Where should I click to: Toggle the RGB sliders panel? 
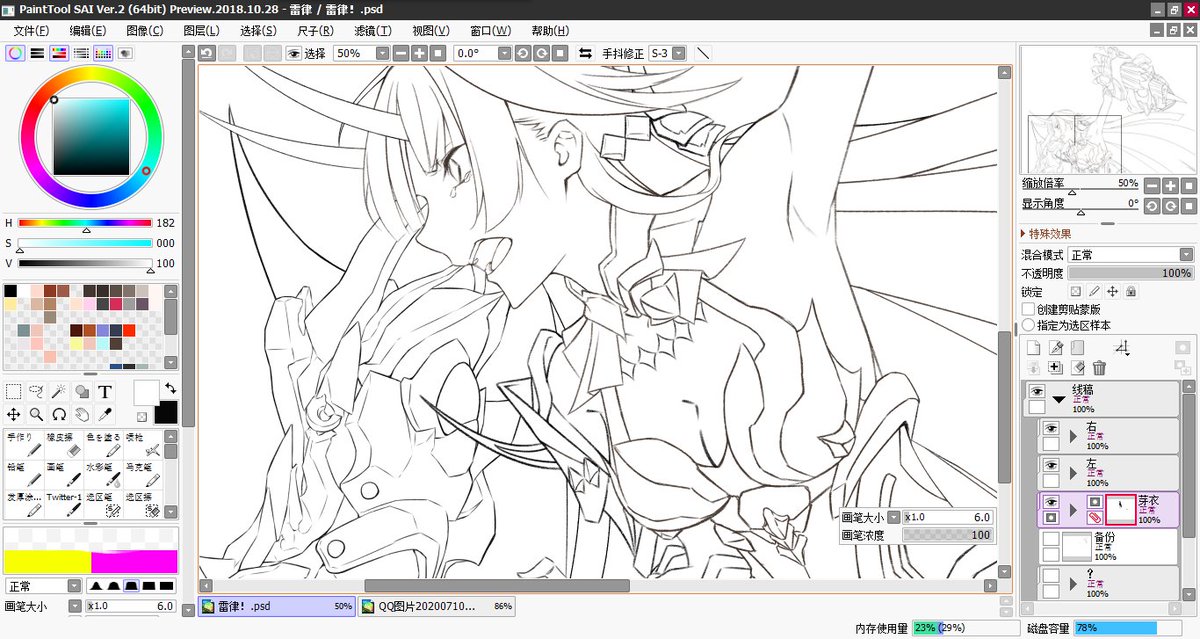pyautogui.click(x=37, y=53)
